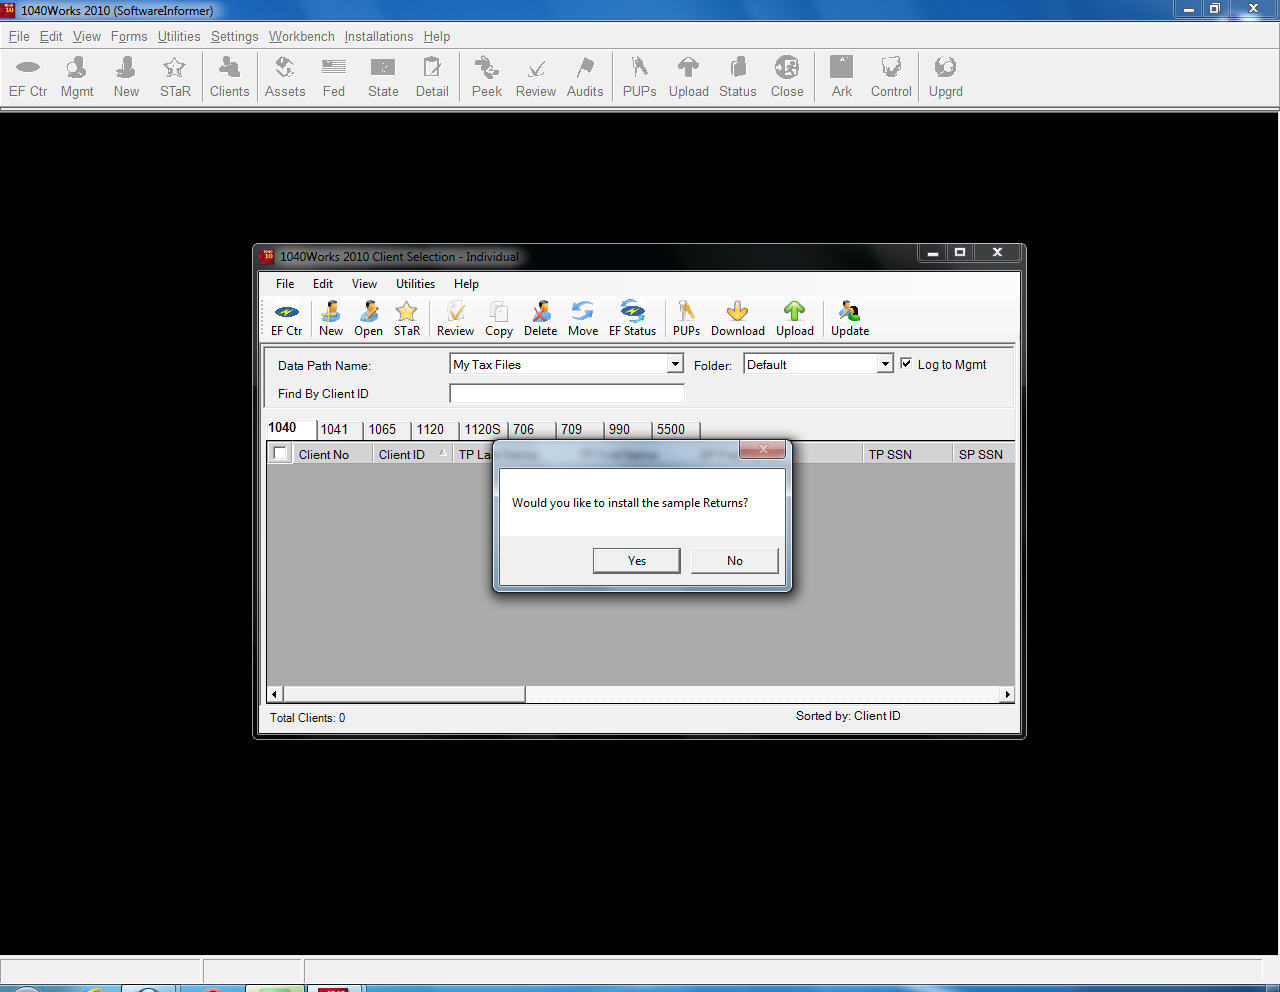Click Review icon in main toolbar

pyautogui.click(x=536, y=77)
